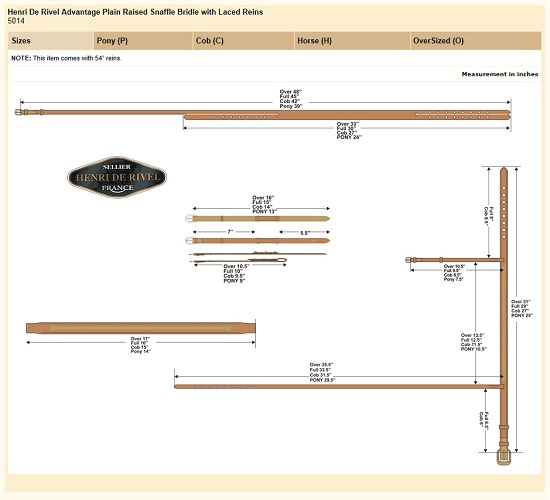Click the throatlatch strap with holes
The image size is (550, 500).
[338, 386]
